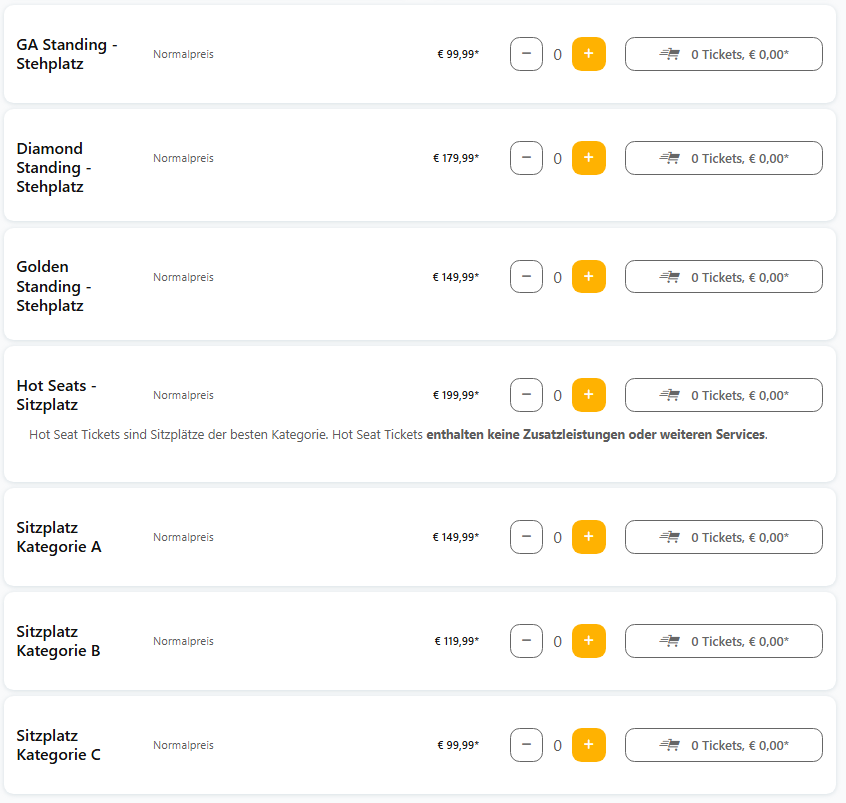Add one Sitzplatz Kategorie B ticket
846x803 pixels.
(x=588, y=641)
